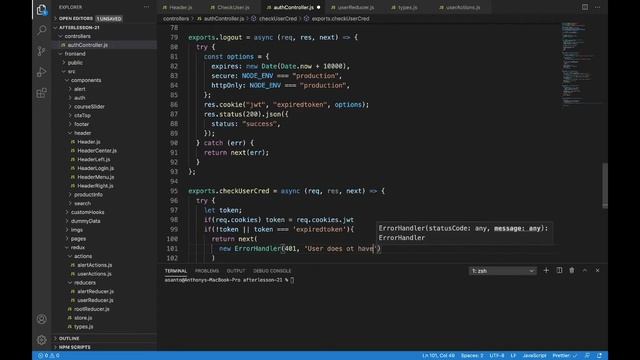Expand the customHooks folder
Viewport: 640px width, 360px height.
point(87,212)
